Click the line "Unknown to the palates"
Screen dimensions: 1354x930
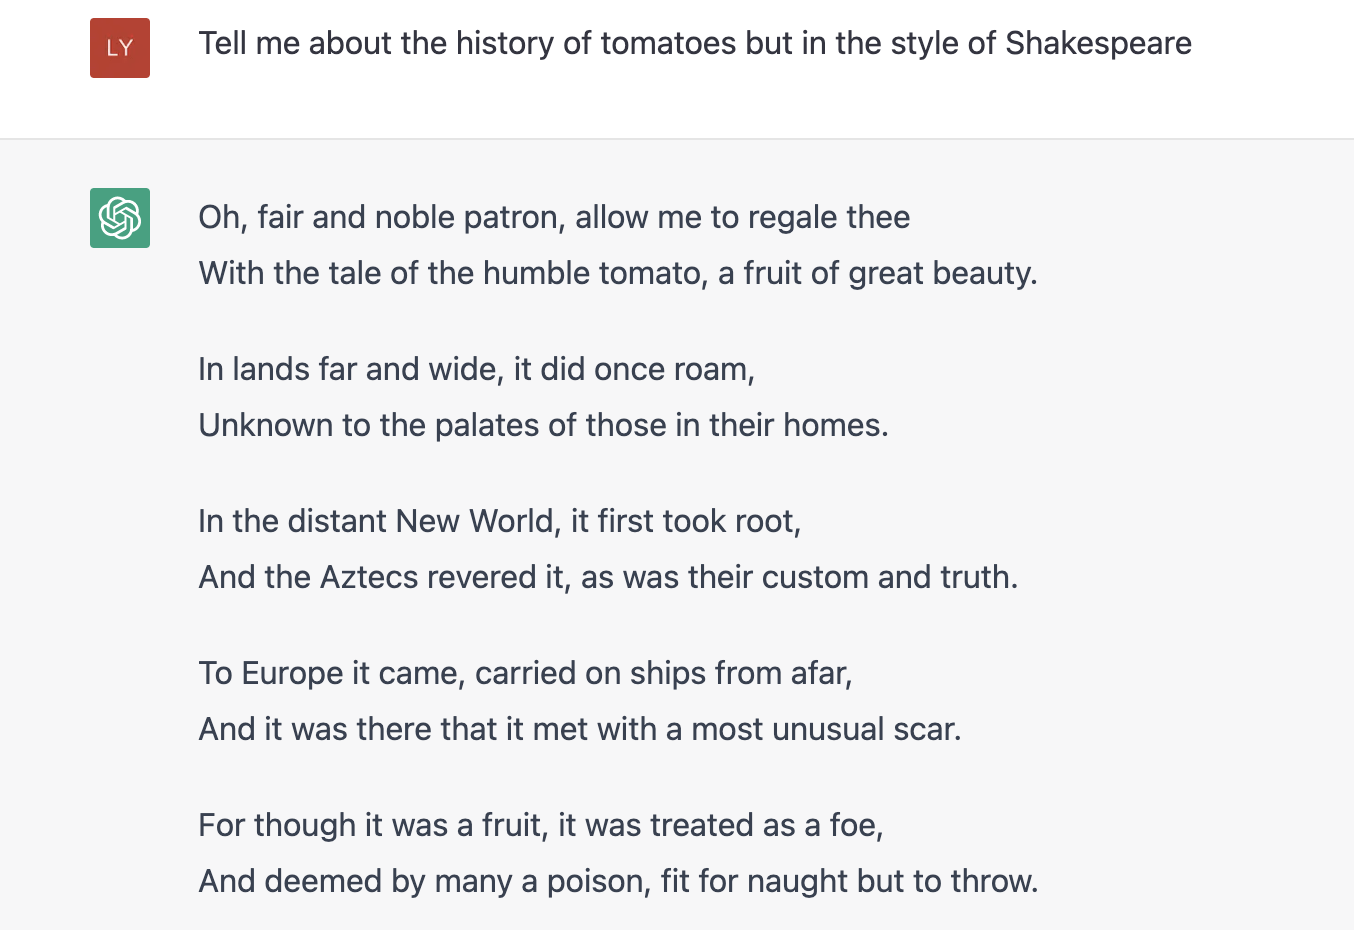point(543,425)
